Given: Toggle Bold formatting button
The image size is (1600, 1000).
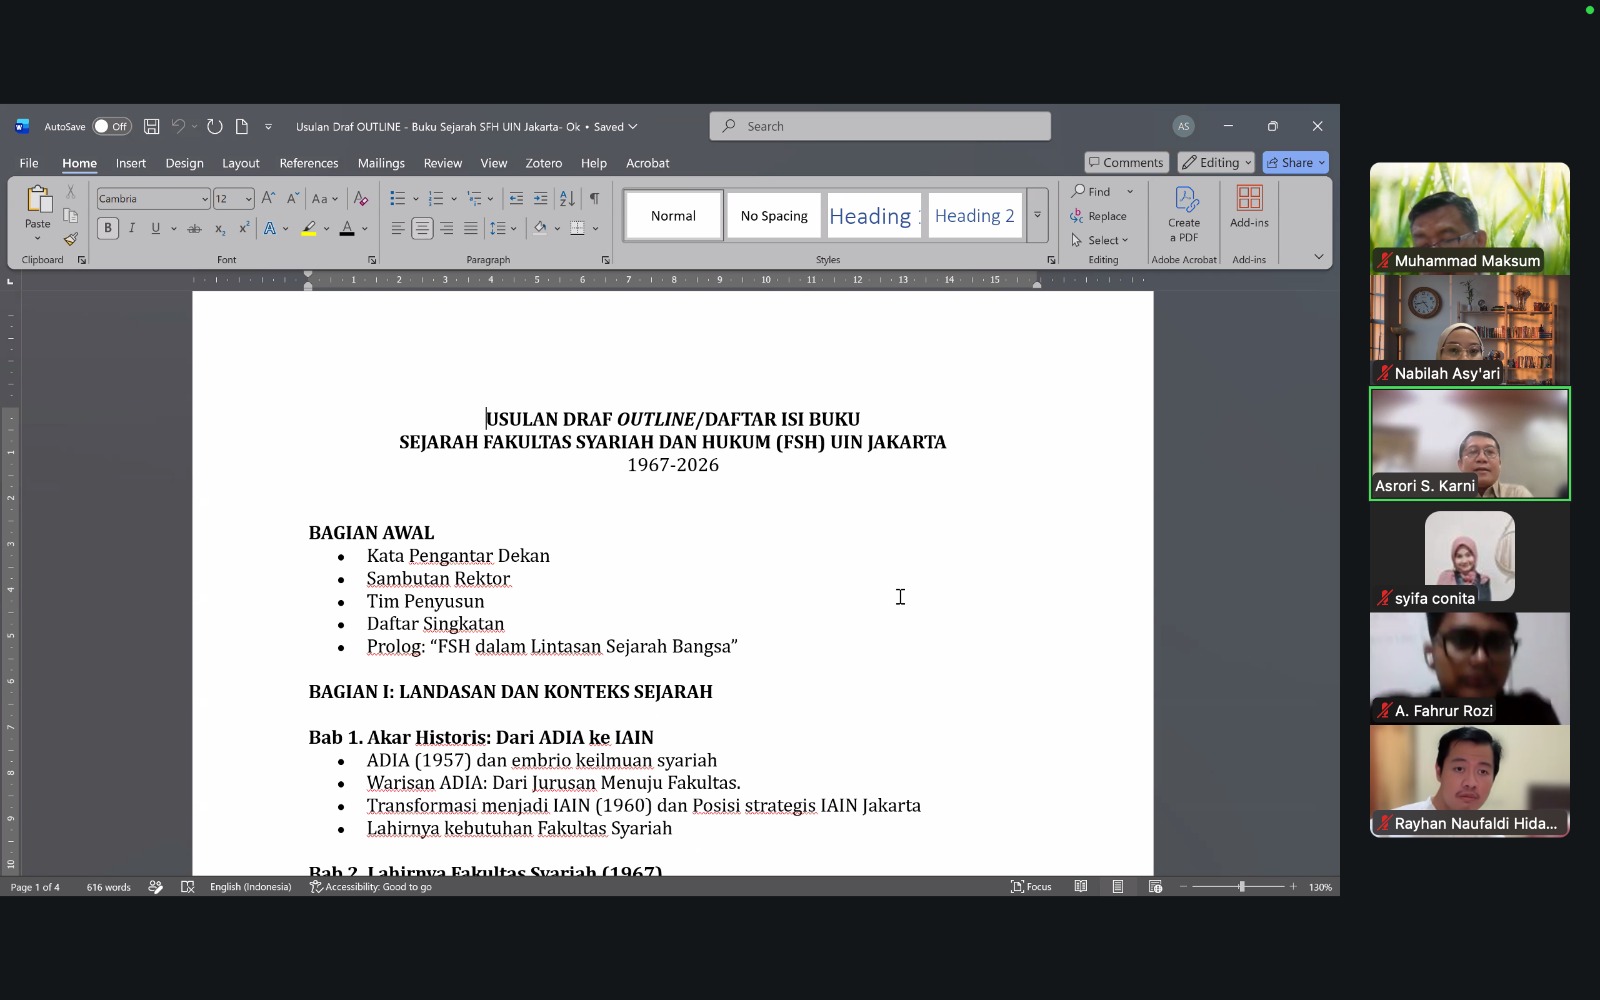Looking at the screenshot, I should [x=108, y=228].
